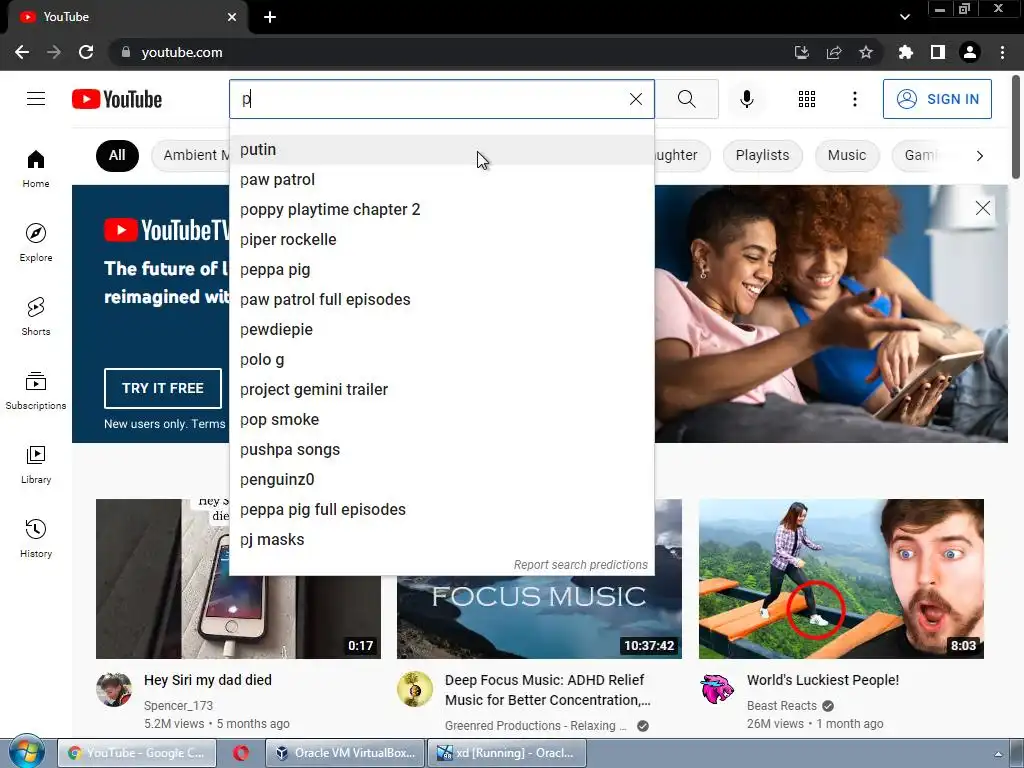The height and width of the screenshot is (768, 1024).
Task: Select the All filter chip
Action: (x=117, y=155)
